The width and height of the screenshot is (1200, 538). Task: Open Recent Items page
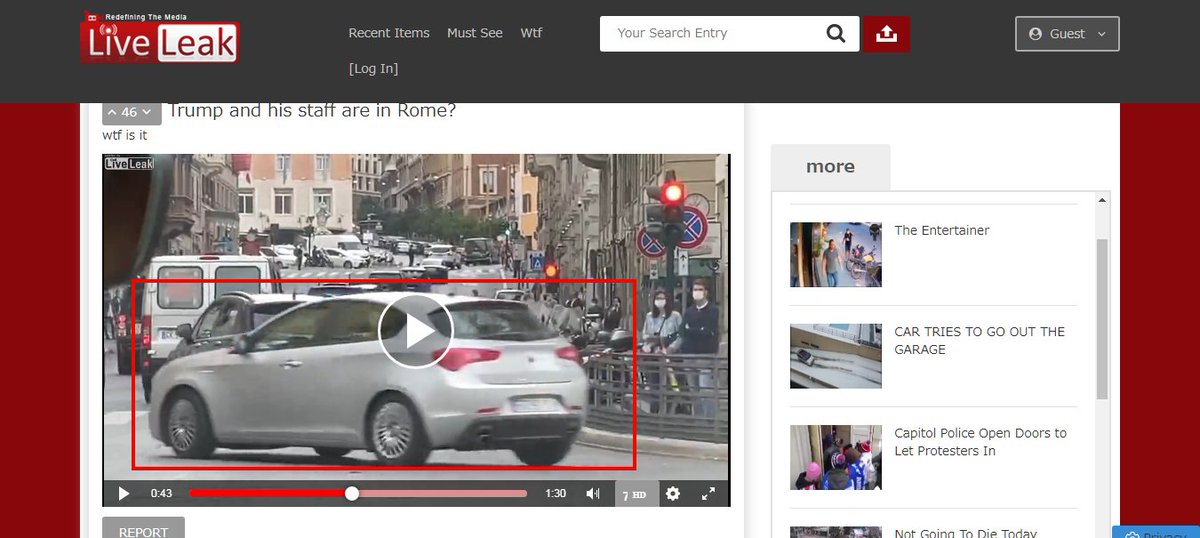click(x=389, y=33)
